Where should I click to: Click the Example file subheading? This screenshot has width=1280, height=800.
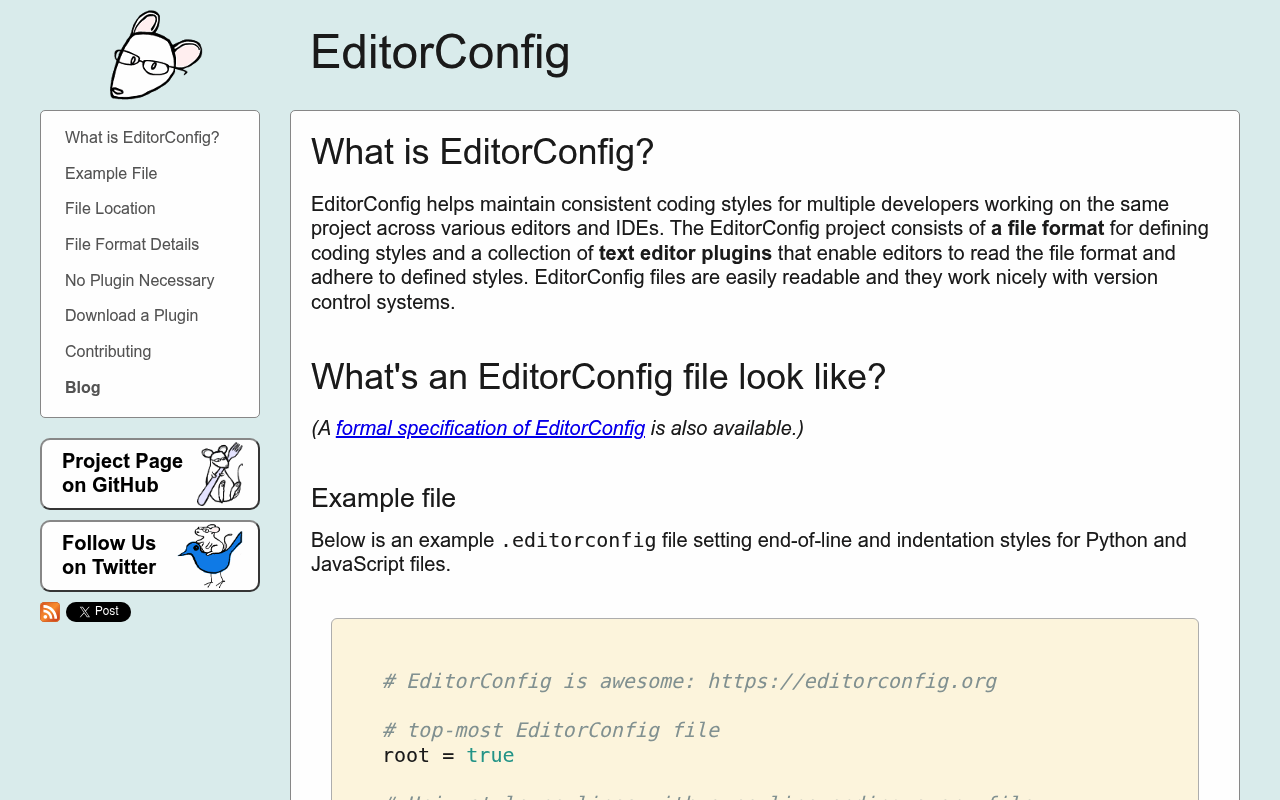point(383,498)
